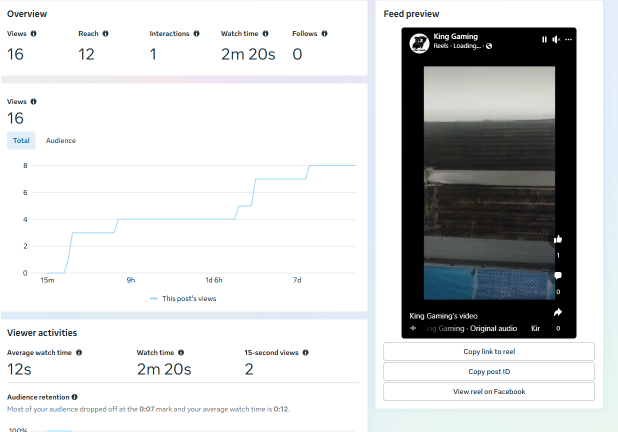This screenshot has width=618, height=432.
Task: Click the info icon beside 15-second views
Action: click(x=305, y=352)
